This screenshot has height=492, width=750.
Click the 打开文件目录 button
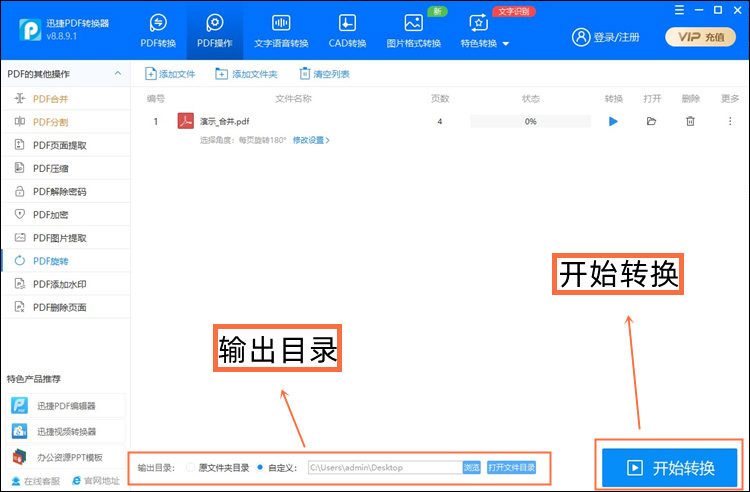(511, 468)
